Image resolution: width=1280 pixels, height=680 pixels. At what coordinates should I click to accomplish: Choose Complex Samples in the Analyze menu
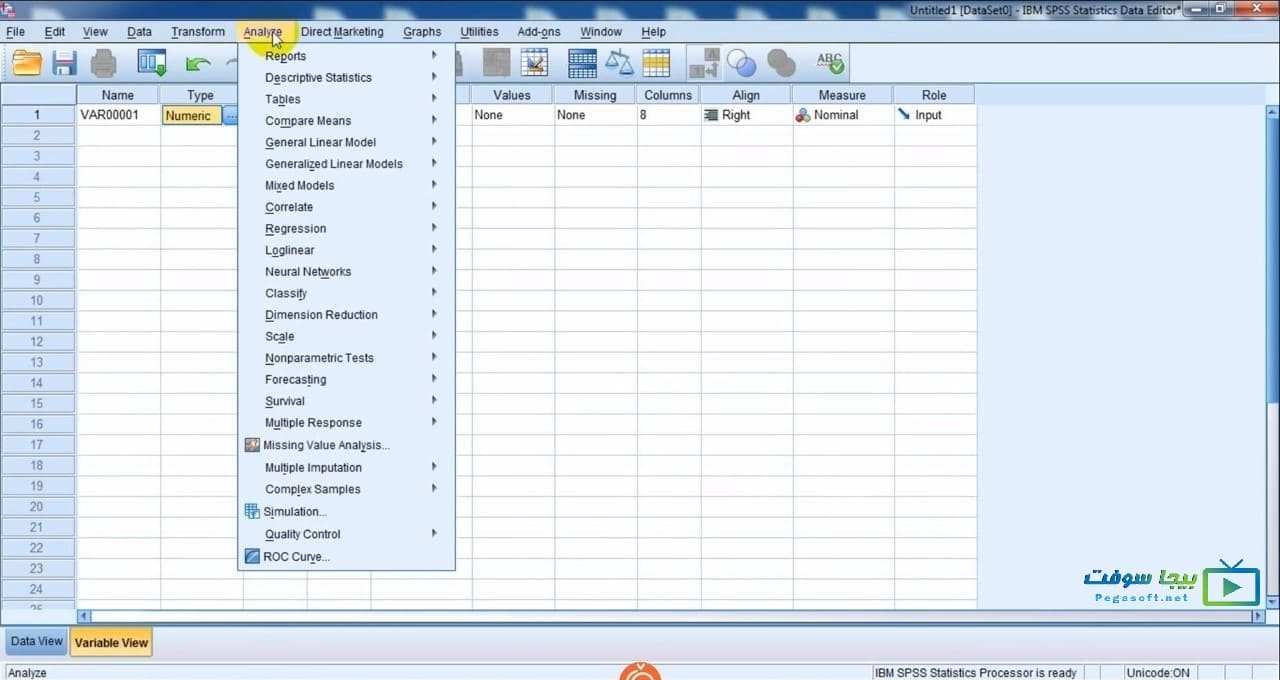click(346, 489)
